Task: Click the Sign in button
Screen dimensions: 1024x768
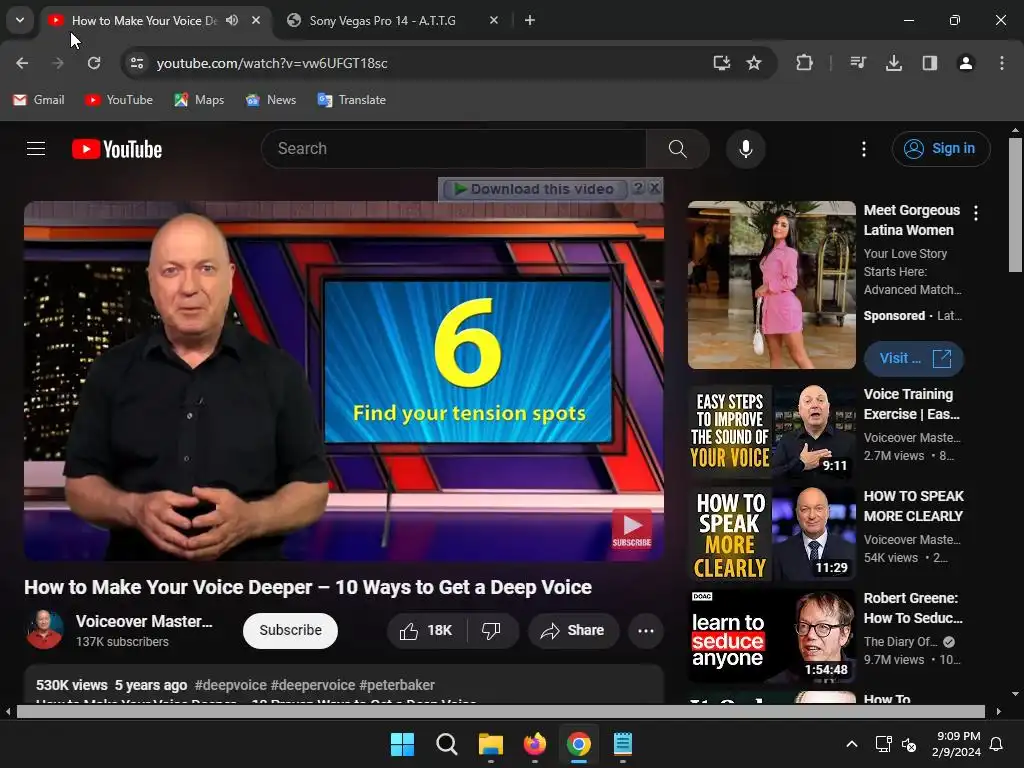Action: click(940, 149)
